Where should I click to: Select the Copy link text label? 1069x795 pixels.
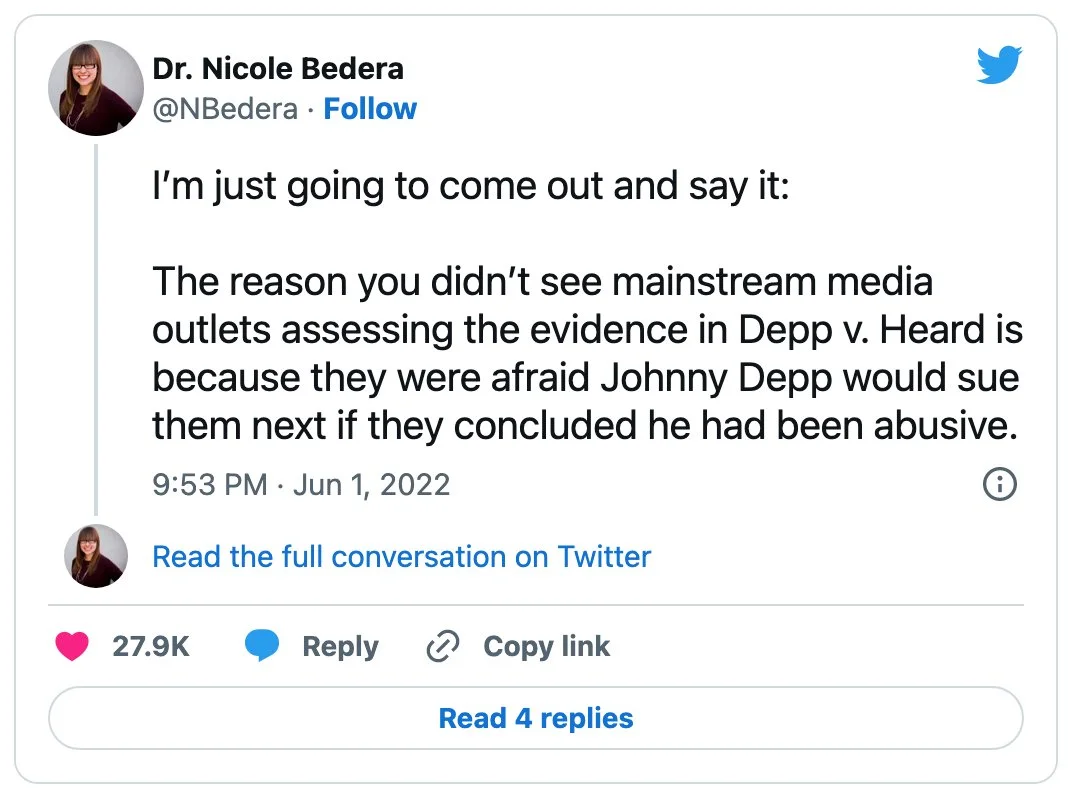(546, 647)
